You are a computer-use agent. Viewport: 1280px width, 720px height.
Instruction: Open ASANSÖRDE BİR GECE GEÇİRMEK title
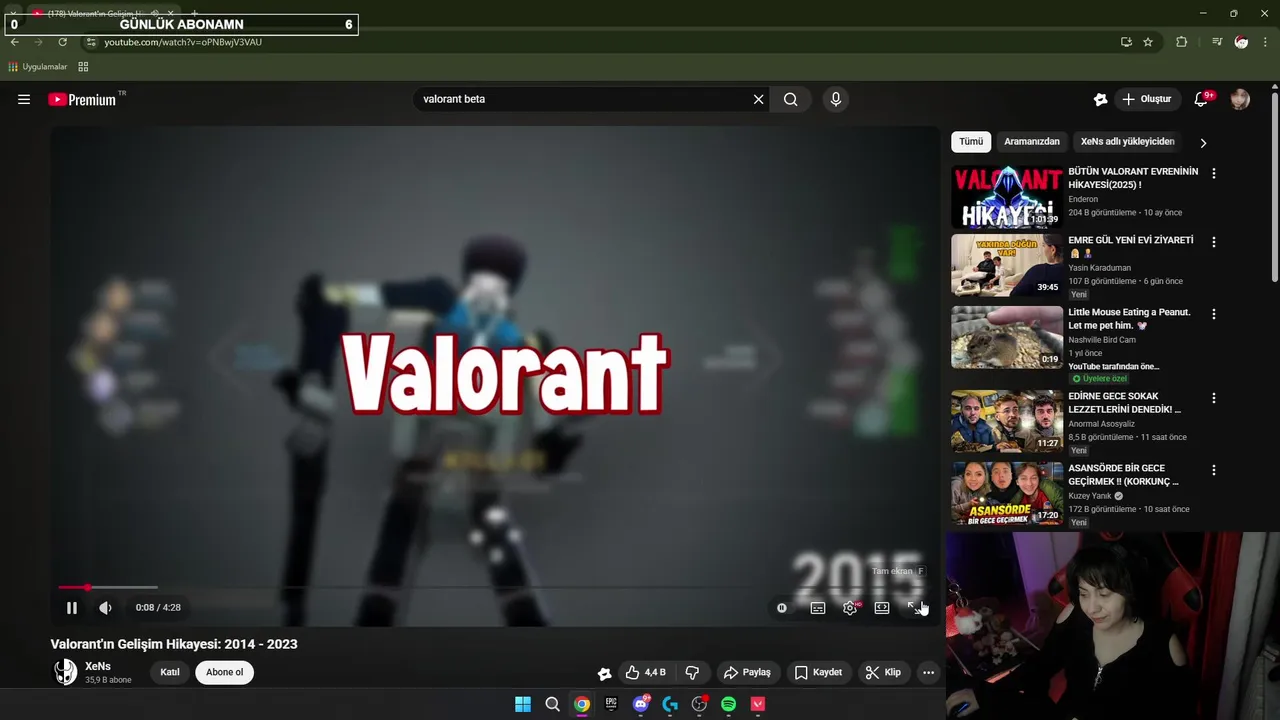(x=1123, y=474)
